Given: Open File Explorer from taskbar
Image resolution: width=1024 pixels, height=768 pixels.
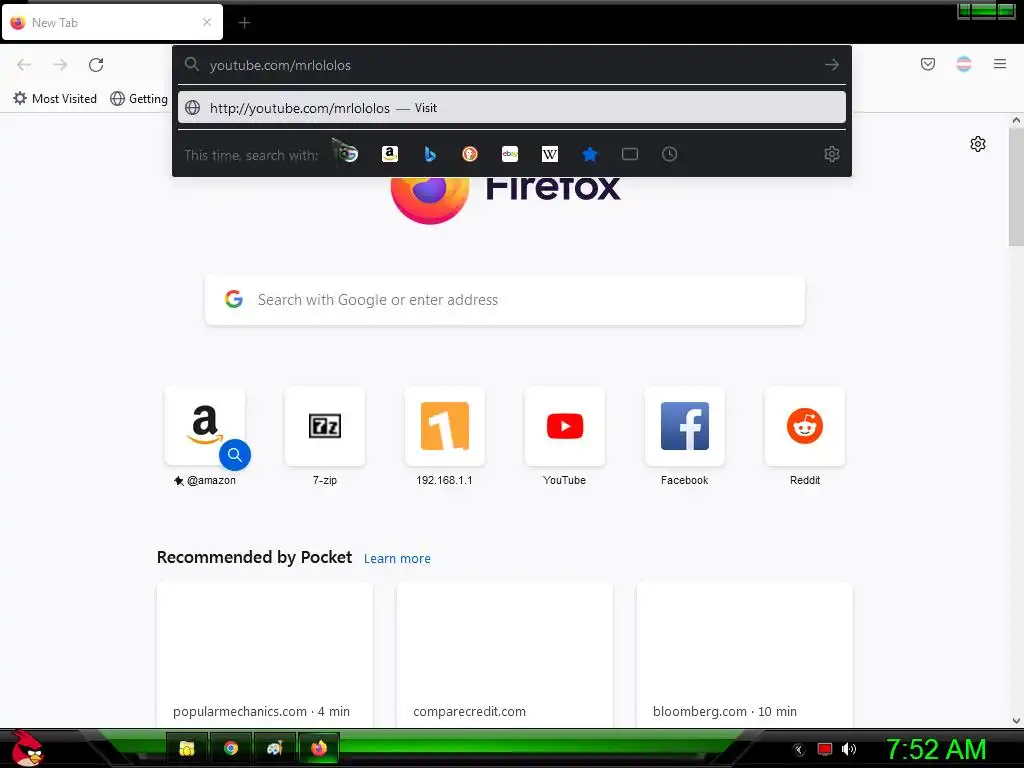Looking at the screenshot, I should (187, 748).
